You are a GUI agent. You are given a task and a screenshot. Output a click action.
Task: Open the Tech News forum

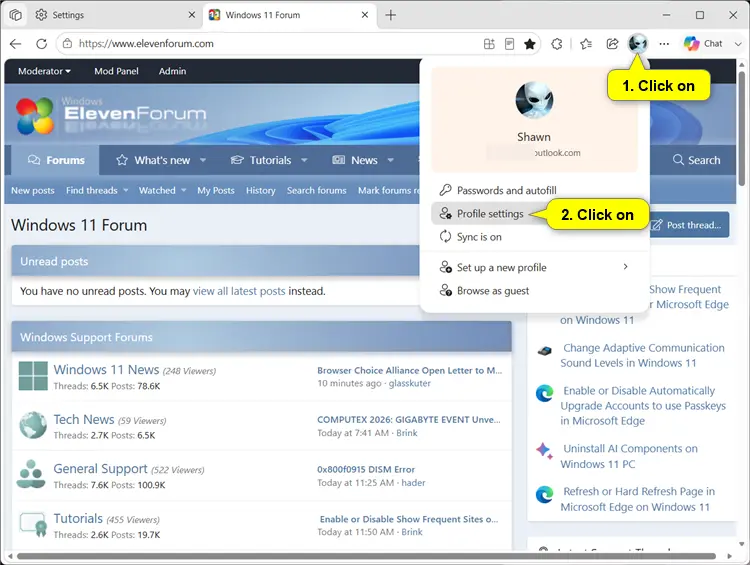(84, 420)
